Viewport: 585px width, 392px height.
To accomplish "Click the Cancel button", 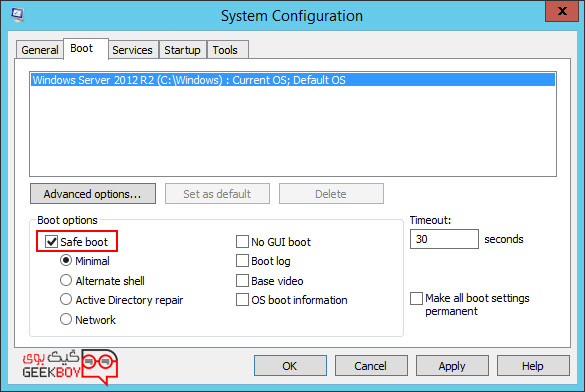I will (x=371, y=366).
